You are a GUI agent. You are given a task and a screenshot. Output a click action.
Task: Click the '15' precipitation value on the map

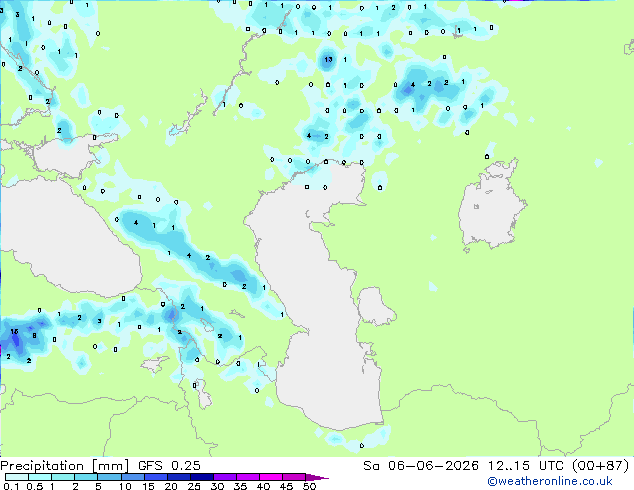pyautogui.click(x=15, y=332)
